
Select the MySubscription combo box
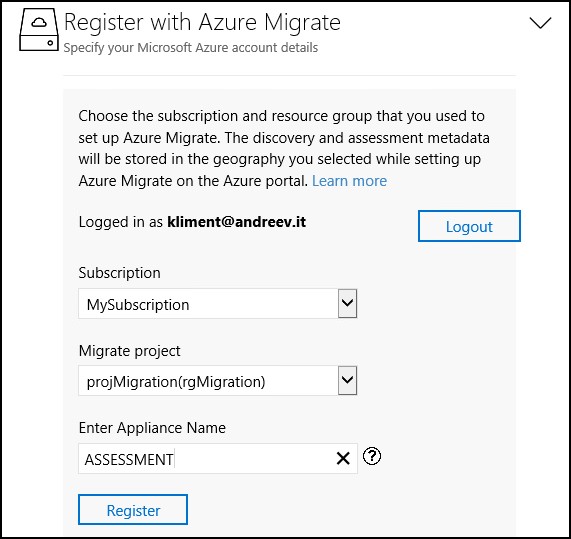click(x=217, y=304)
